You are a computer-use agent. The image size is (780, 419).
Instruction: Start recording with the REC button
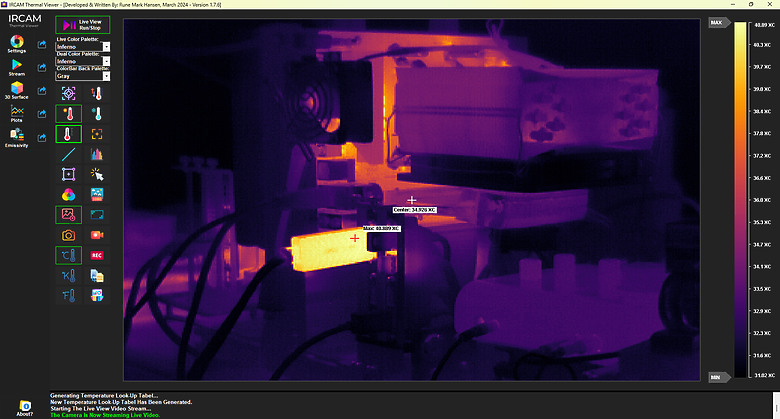pyautogui.click(x=97, y=255)
